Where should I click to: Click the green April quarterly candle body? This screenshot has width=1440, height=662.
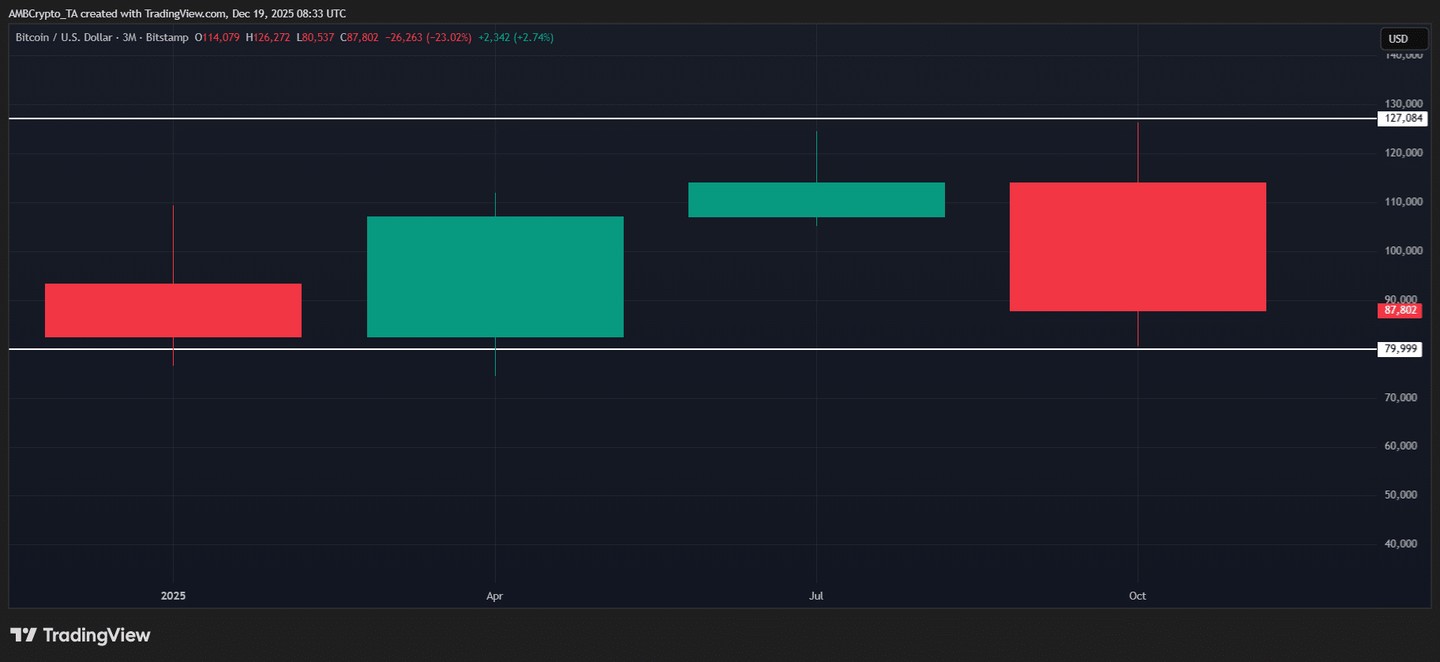pos(495,276)
